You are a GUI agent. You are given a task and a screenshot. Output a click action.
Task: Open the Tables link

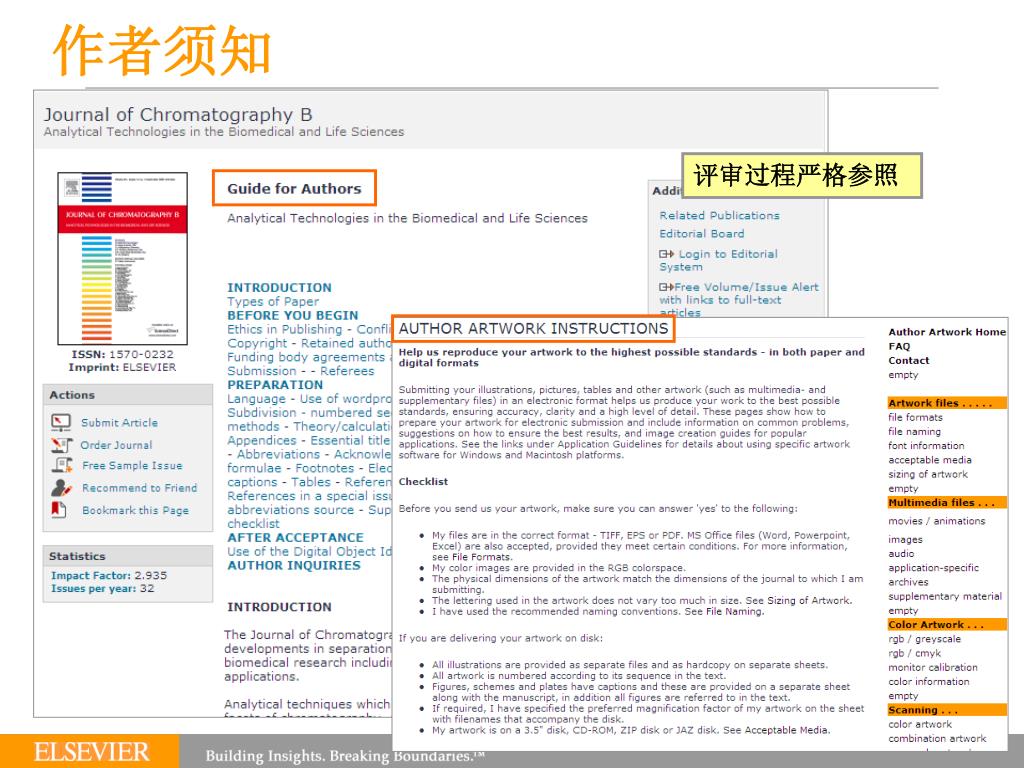click(x=311, y=482)
